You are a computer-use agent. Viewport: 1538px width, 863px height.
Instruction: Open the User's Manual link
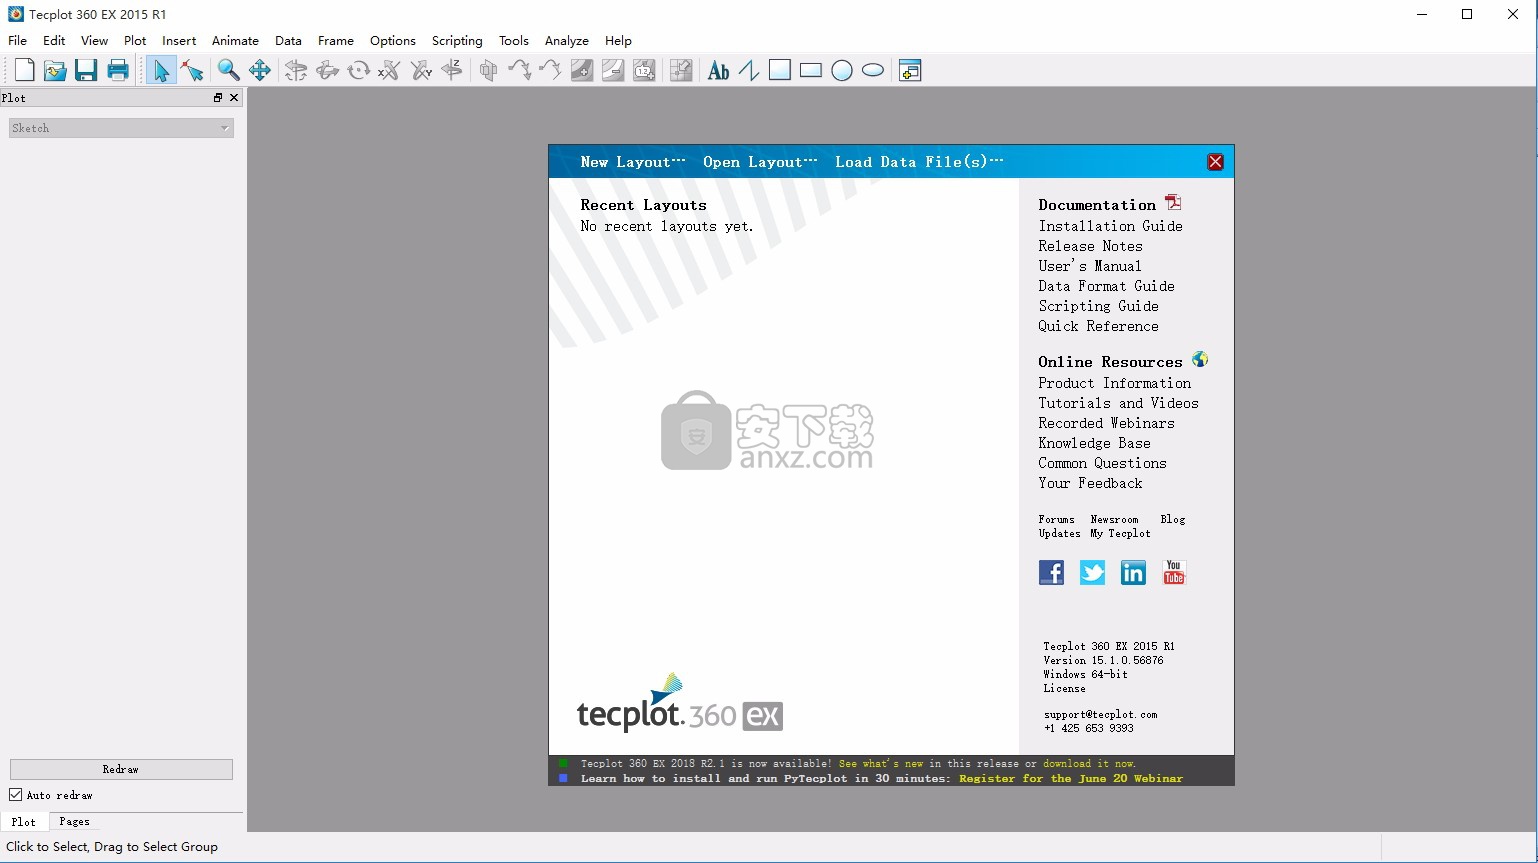[x=1089, y=266]
